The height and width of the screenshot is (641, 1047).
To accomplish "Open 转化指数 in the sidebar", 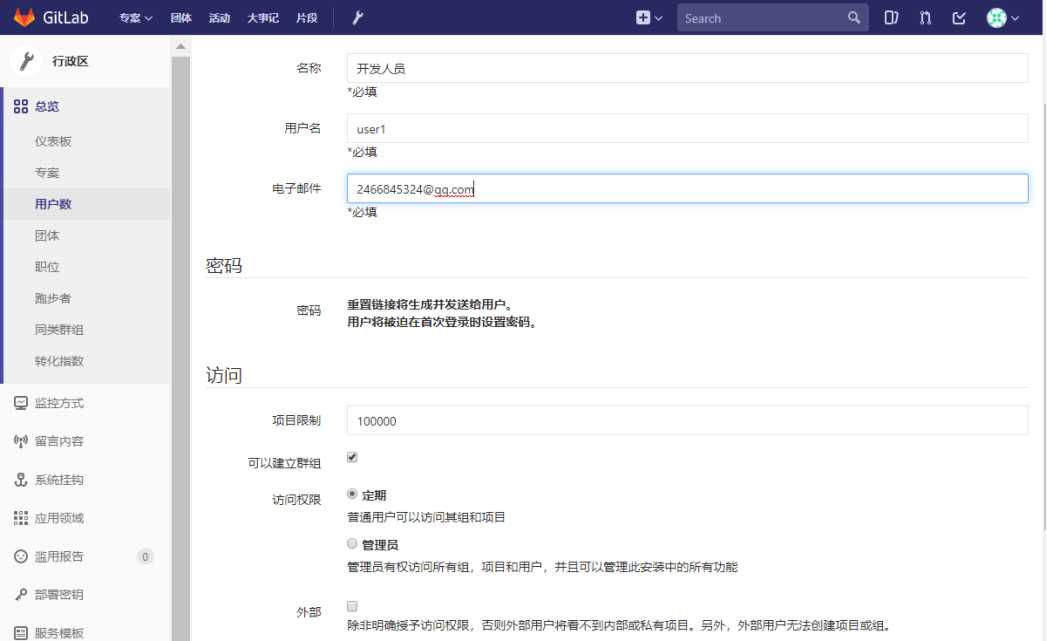I will tap(59, 361).
